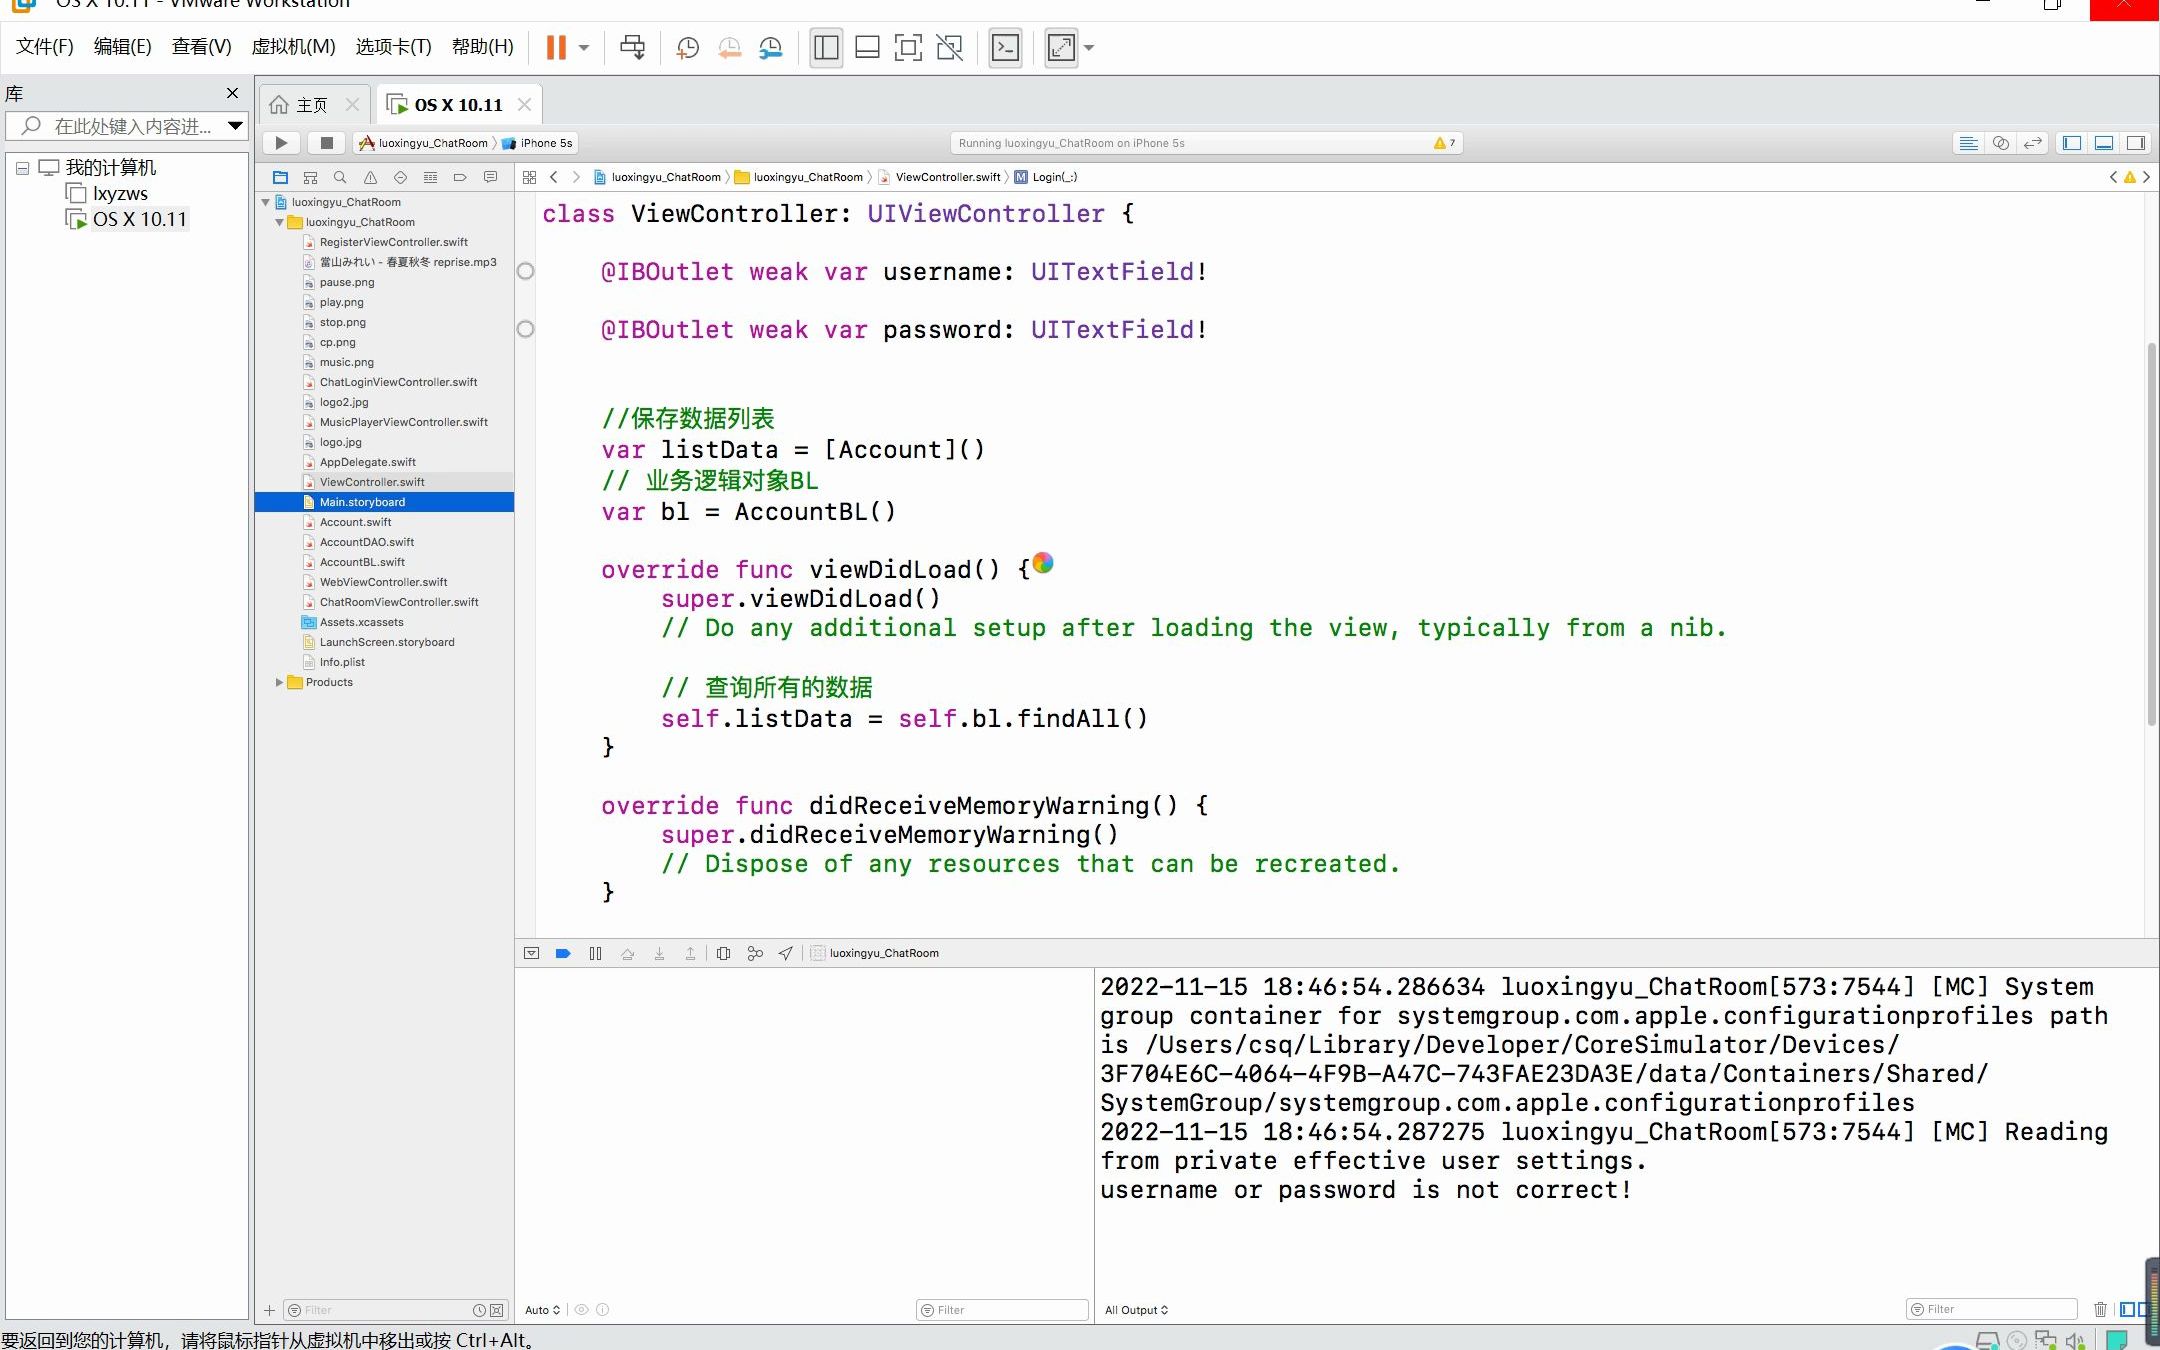
Task: Select AccountDAO.swift in file navigator
Action: (x=369, y=541)
